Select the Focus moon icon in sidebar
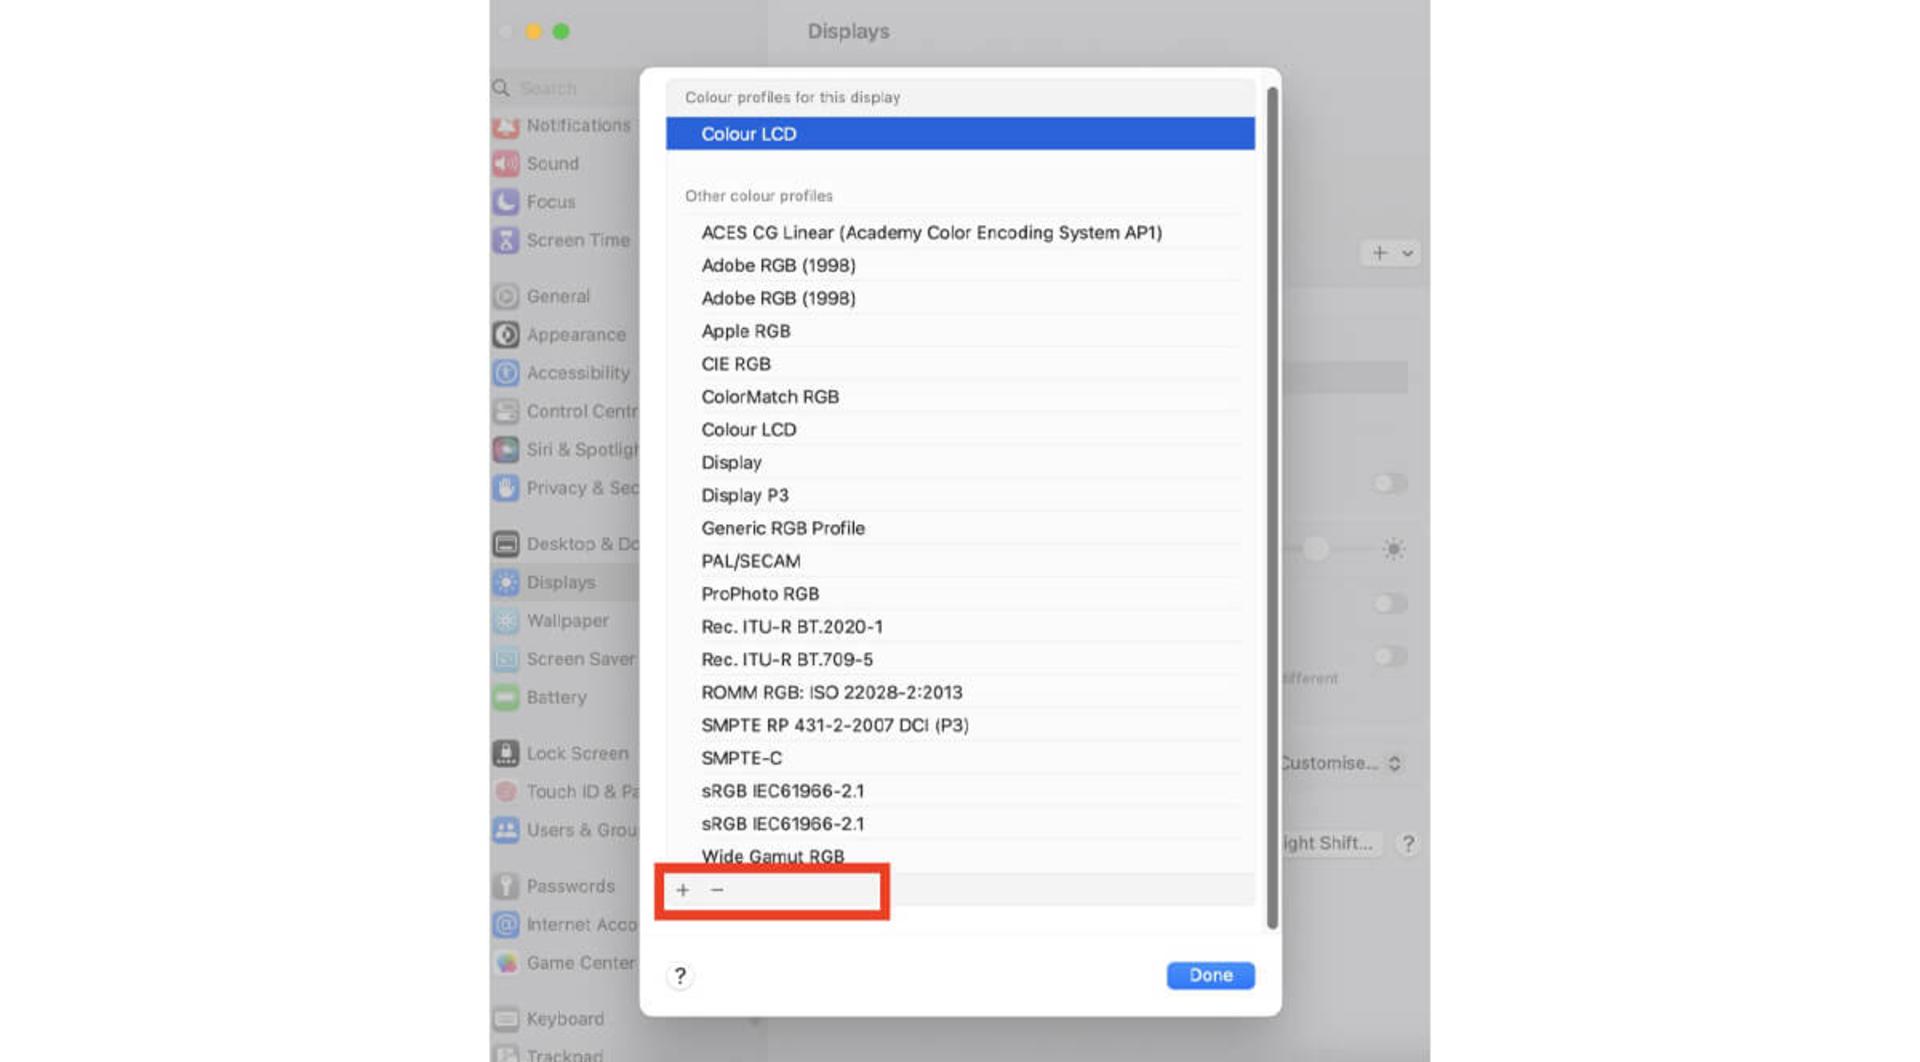This screenshot has width=1920, height=1062. [x=506, y=202]
